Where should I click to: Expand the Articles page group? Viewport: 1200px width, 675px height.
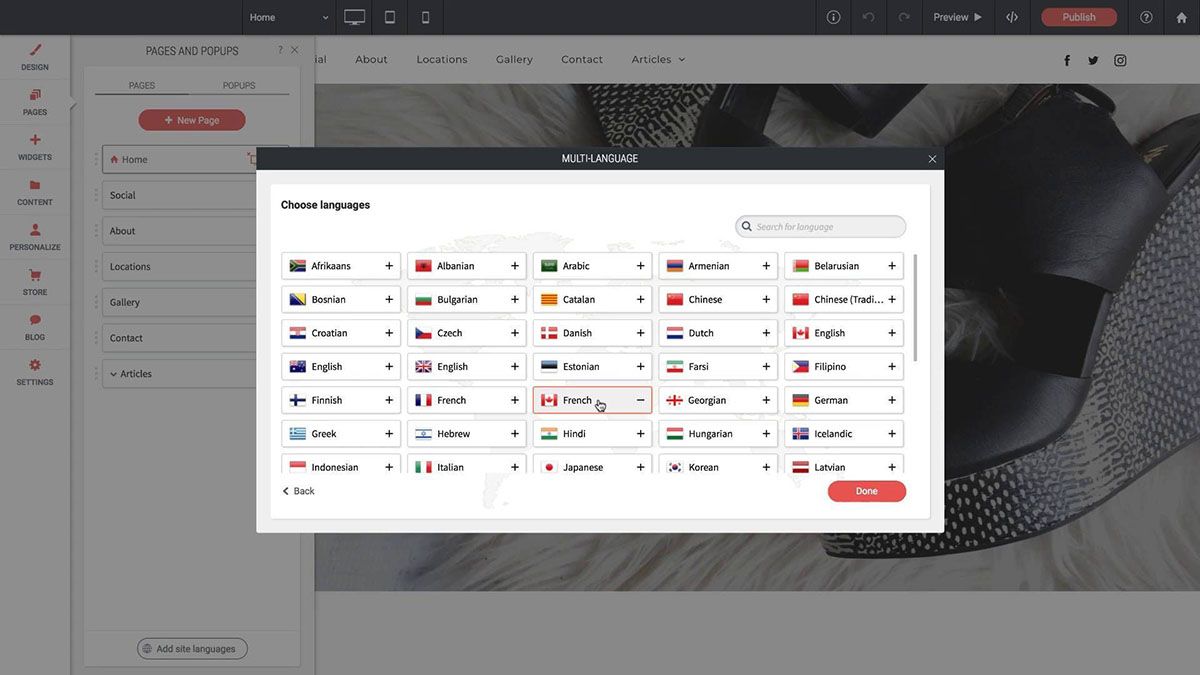(x=113, y=374)
